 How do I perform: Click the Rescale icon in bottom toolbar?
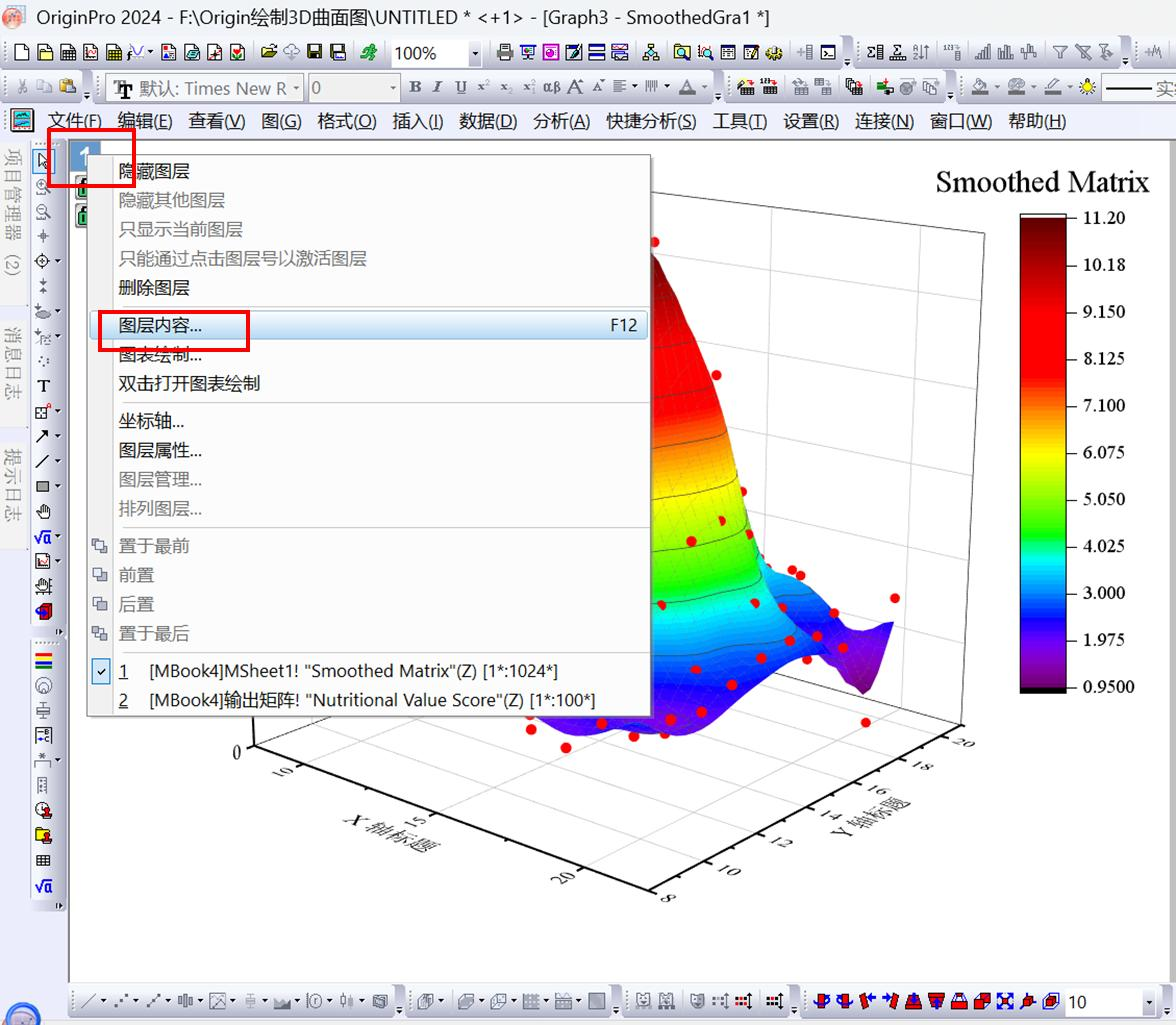[1005, 1001]
